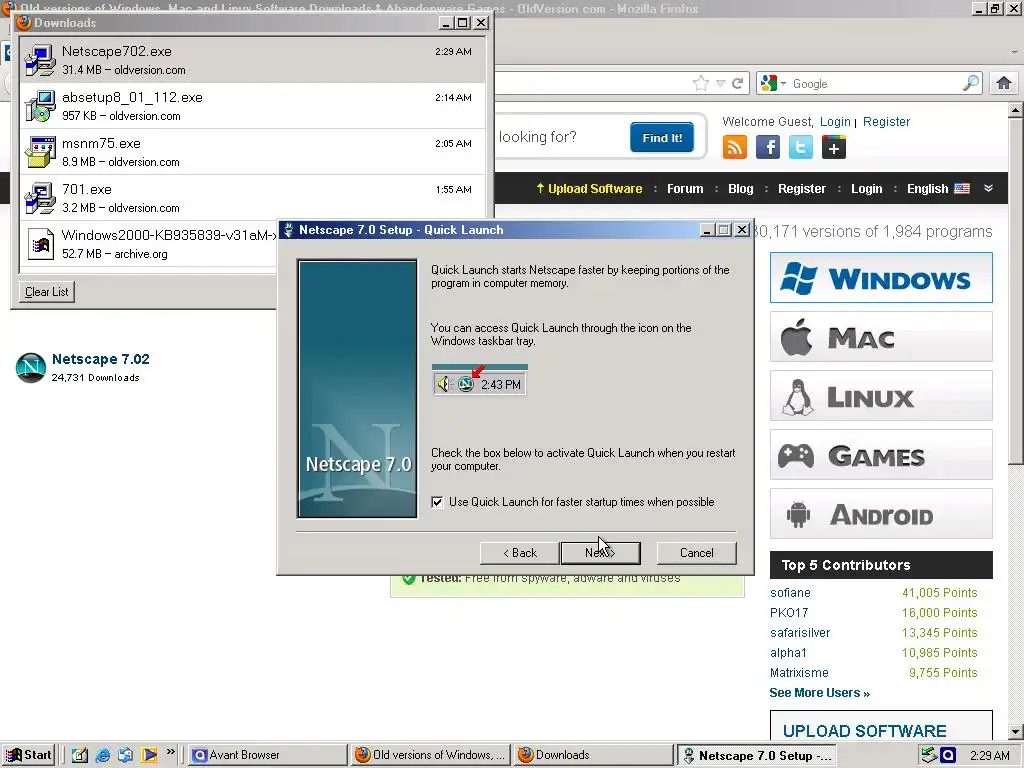1024x768 pixels.
Task: Click the show desktop icon in taskbar quick launch
Action: pyautogui.click(x=80, y=755)
